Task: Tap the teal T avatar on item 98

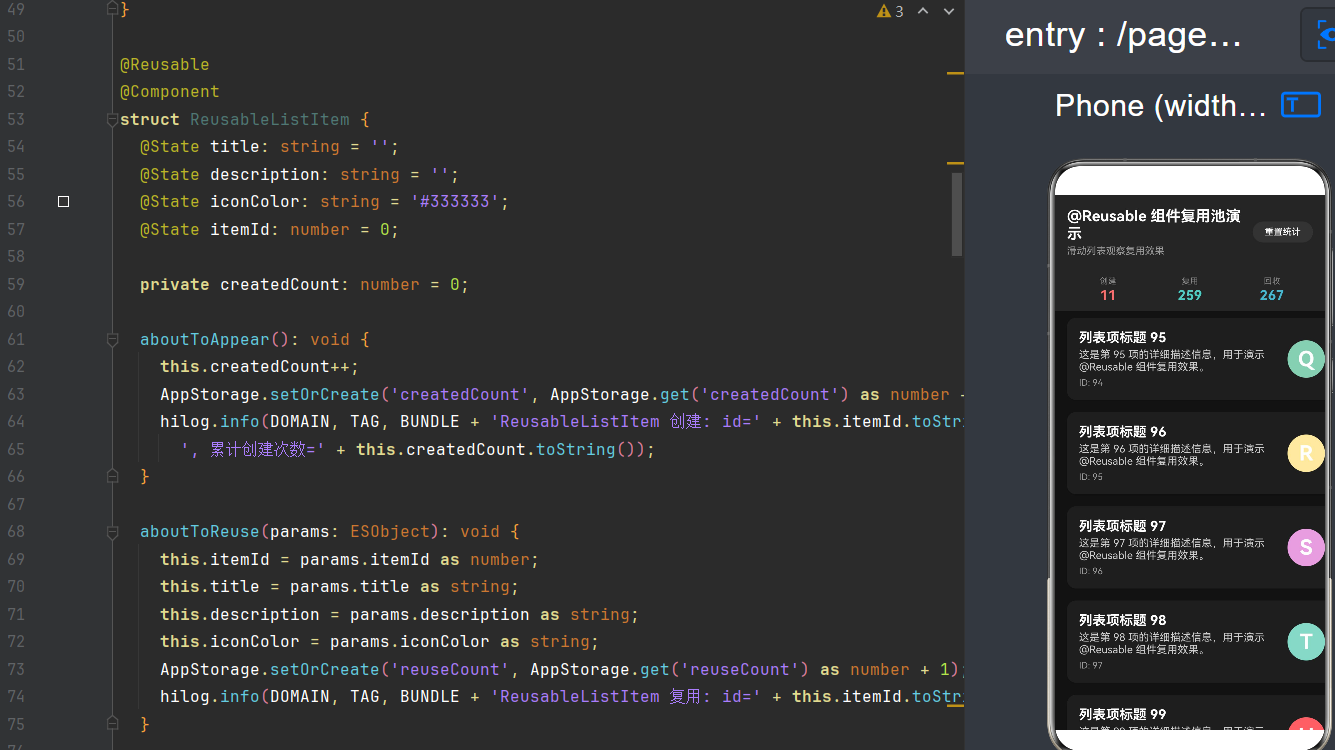Action: coord(1305,642)
